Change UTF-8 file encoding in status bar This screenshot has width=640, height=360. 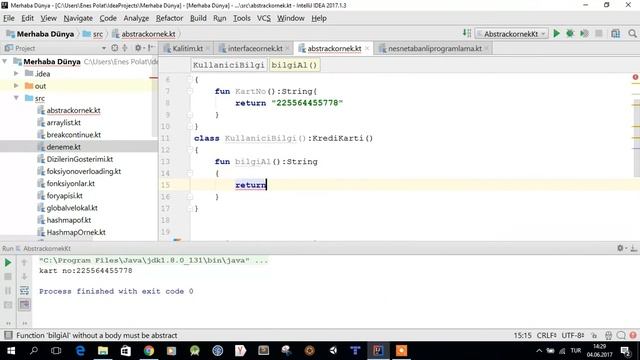pos(573,336)
